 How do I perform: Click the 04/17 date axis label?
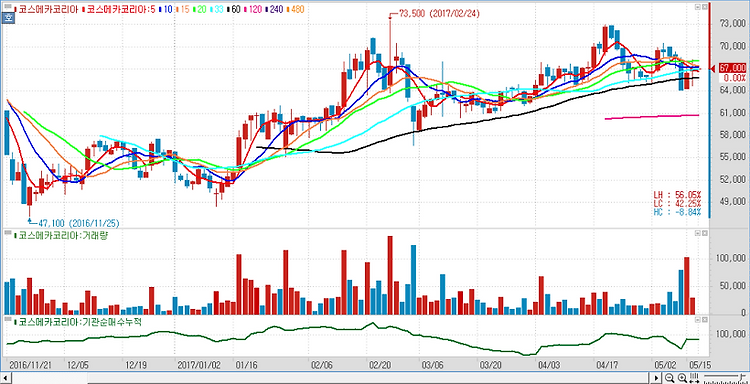pyautogui.click(x=607, y=364)
